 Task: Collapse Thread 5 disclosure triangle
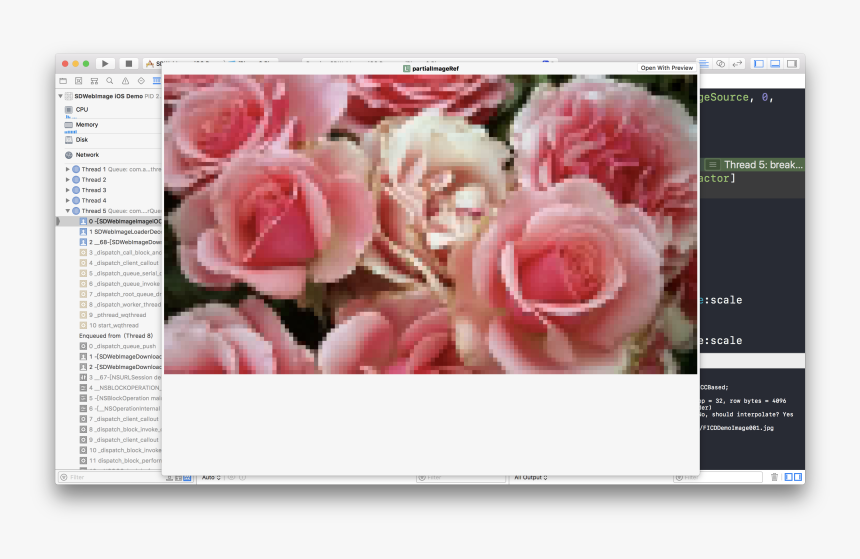pyautogui.click(x=67, y=211)
